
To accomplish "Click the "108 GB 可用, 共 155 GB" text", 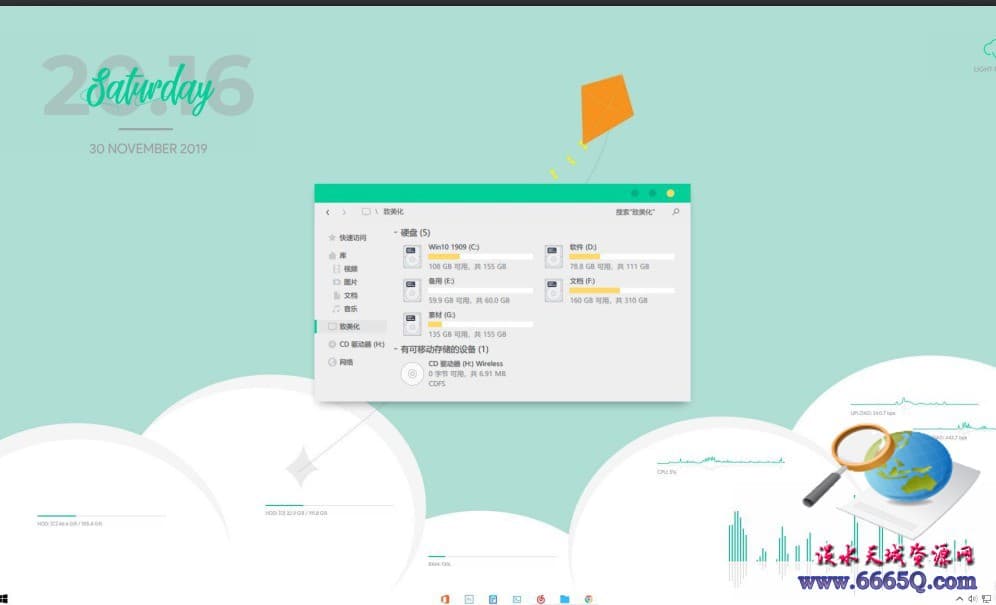I will click(468, 267).
